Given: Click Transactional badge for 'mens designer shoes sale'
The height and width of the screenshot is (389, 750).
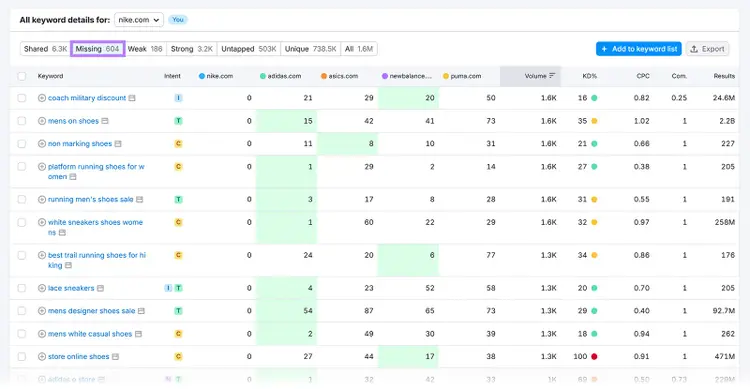Looking at the screenshot, I should (178, 311).
